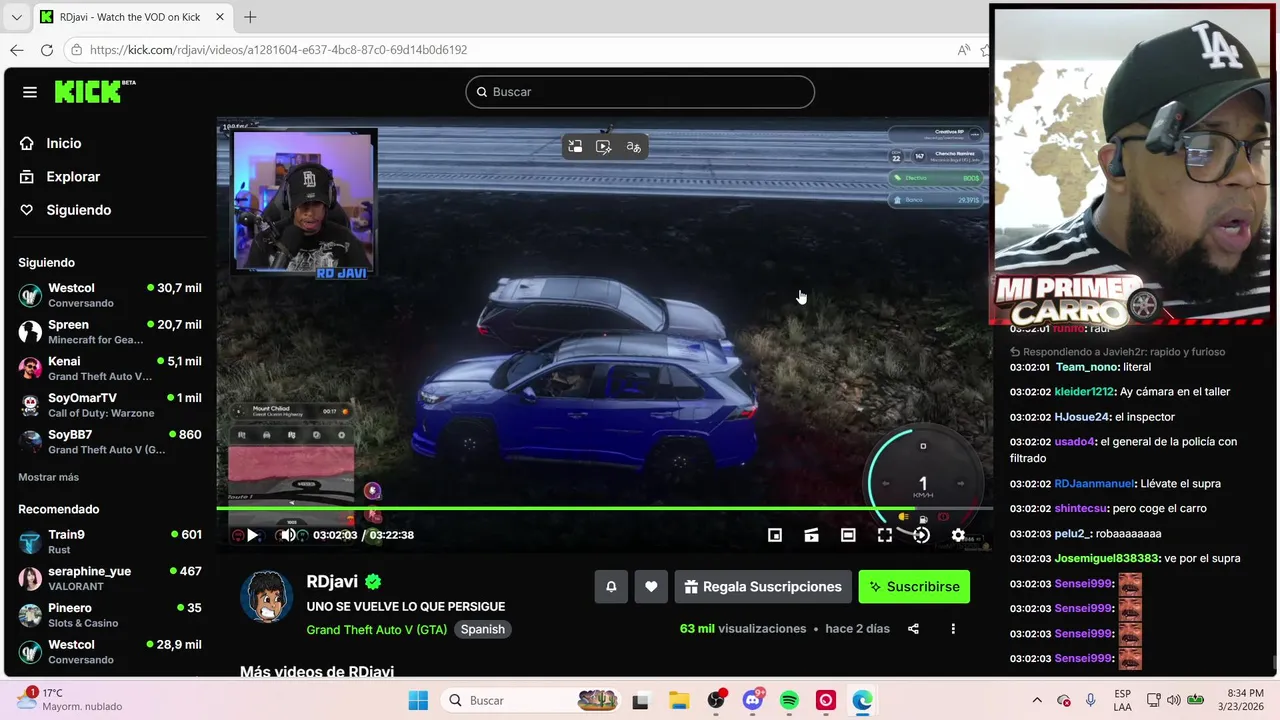This screenshot has height=720, width=1280.
Task: Click the Spanish language tag
Action: pyautogui.click(x=483, y=630)
